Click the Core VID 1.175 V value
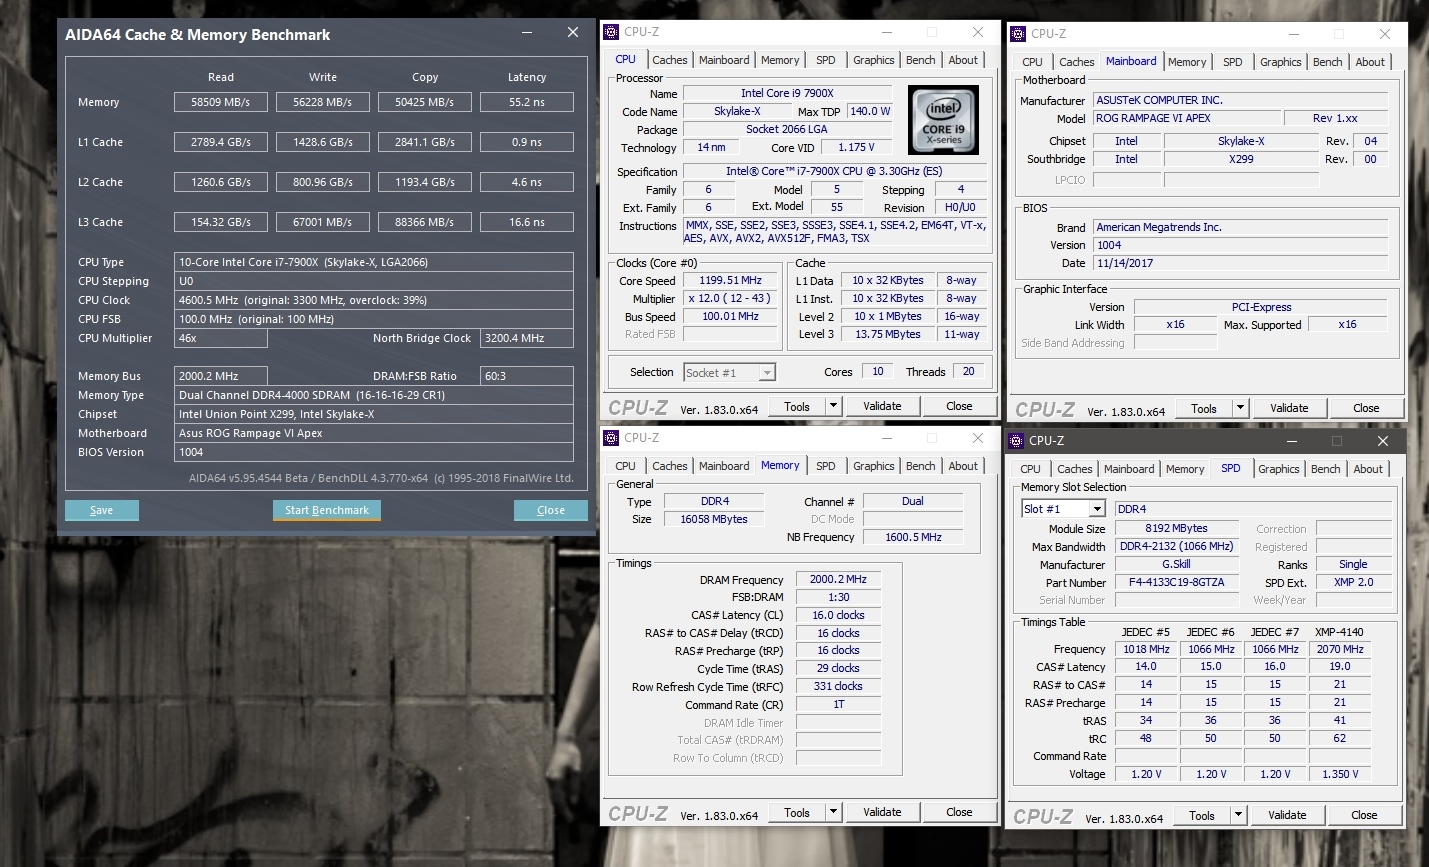The height and width of the screenshot is (867, 1429). pyautogui.click(x=856, y=147)
